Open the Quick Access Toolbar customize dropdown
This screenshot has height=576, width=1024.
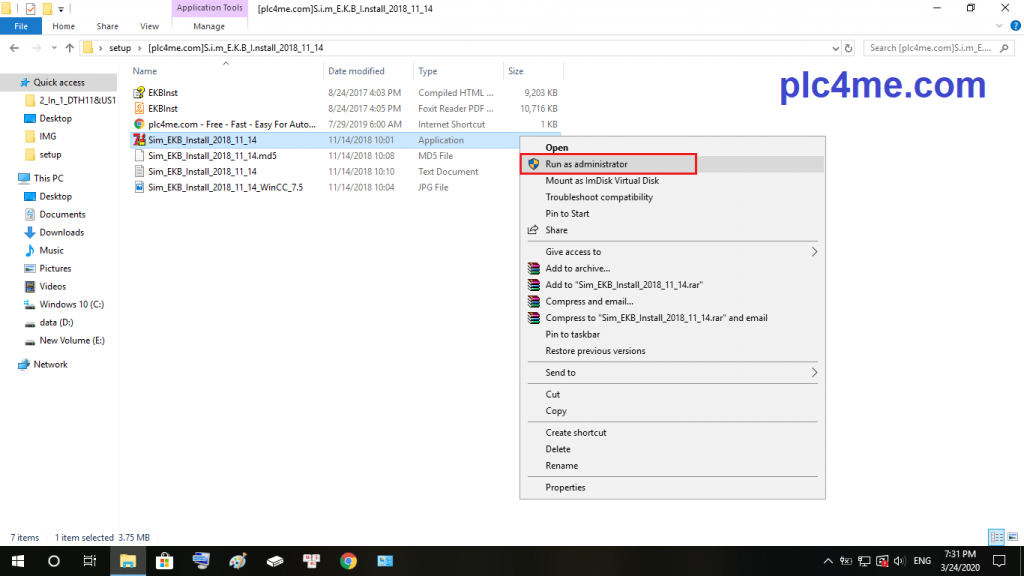[x=61, y=9]
